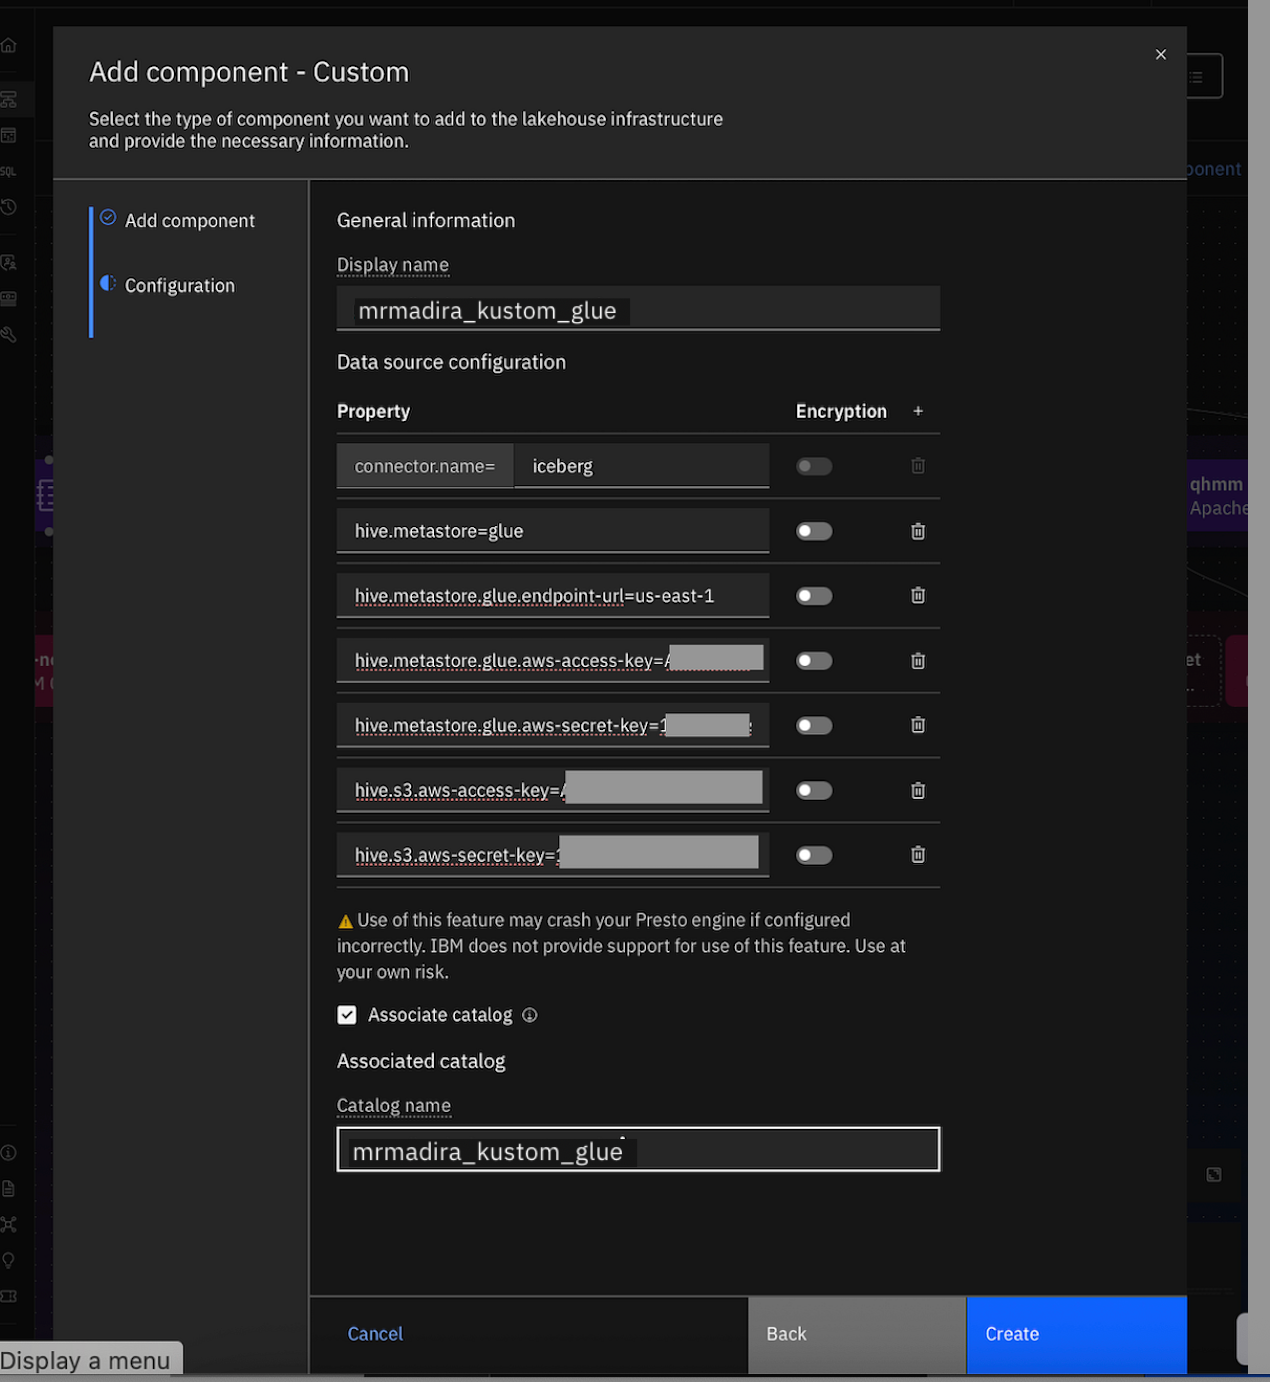The image size is (1270, 1382).
Task: Click the Display name input field
Action: [x=638, y=309]
